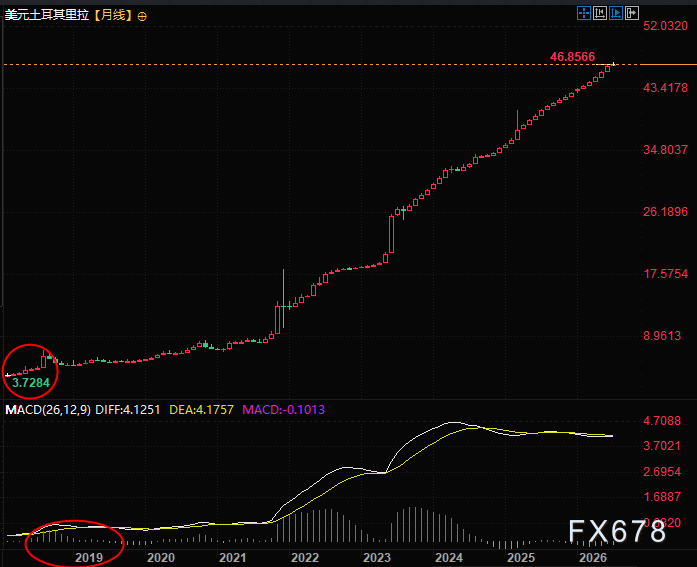The height and width of the screenshot is (567, 697).
Task: Select the 2019 marker on time axis
Action: [88, 557]
